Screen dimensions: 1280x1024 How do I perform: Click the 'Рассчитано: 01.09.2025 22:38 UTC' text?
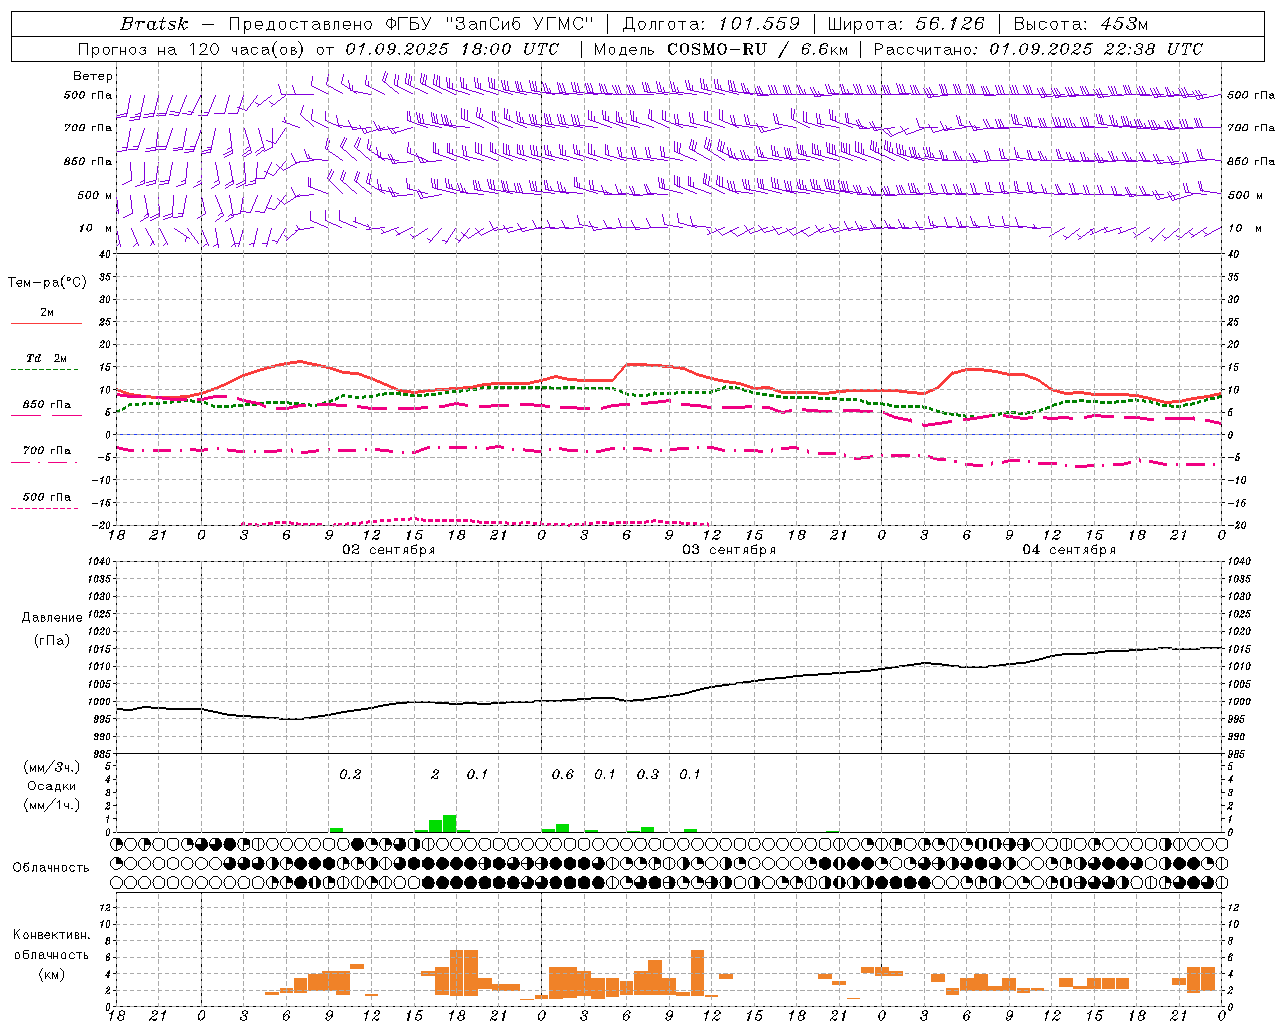pyautogui.click(x=1038, y=49)
